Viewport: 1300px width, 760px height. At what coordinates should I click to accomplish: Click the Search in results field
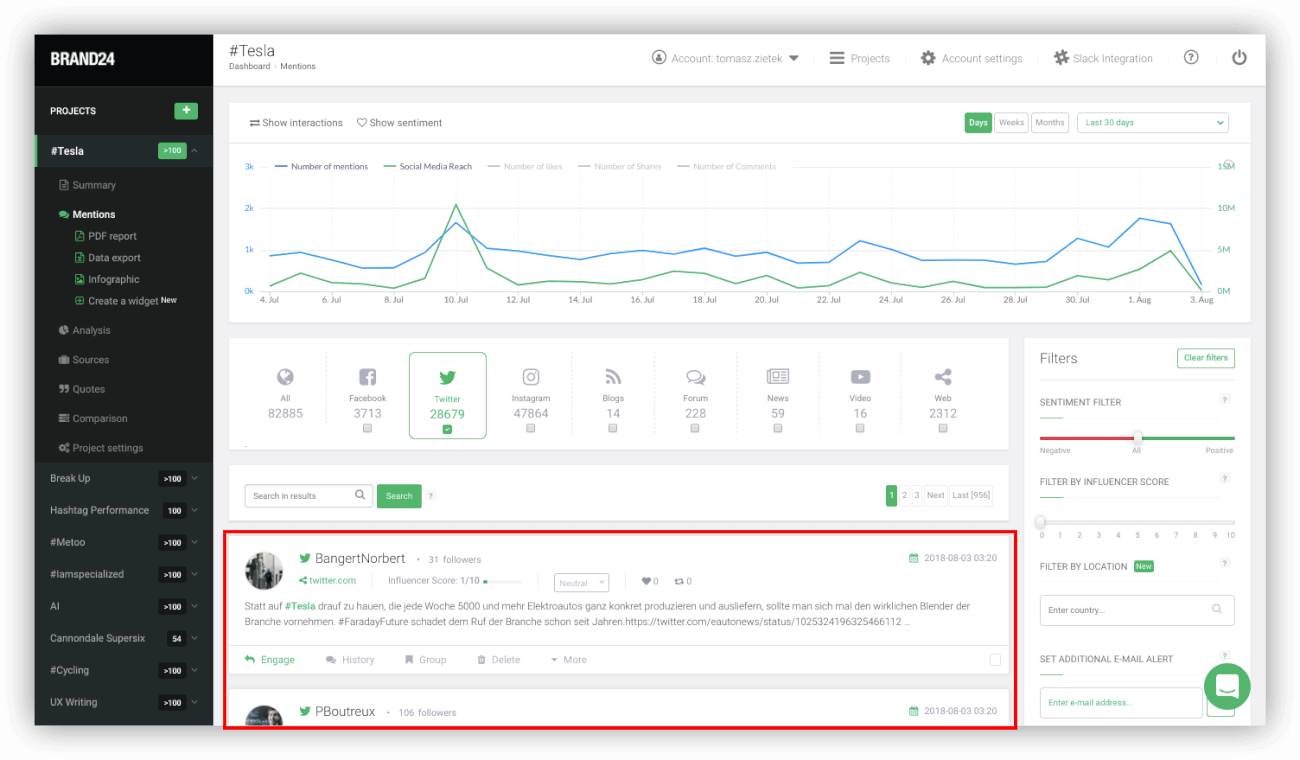point(309,496)
